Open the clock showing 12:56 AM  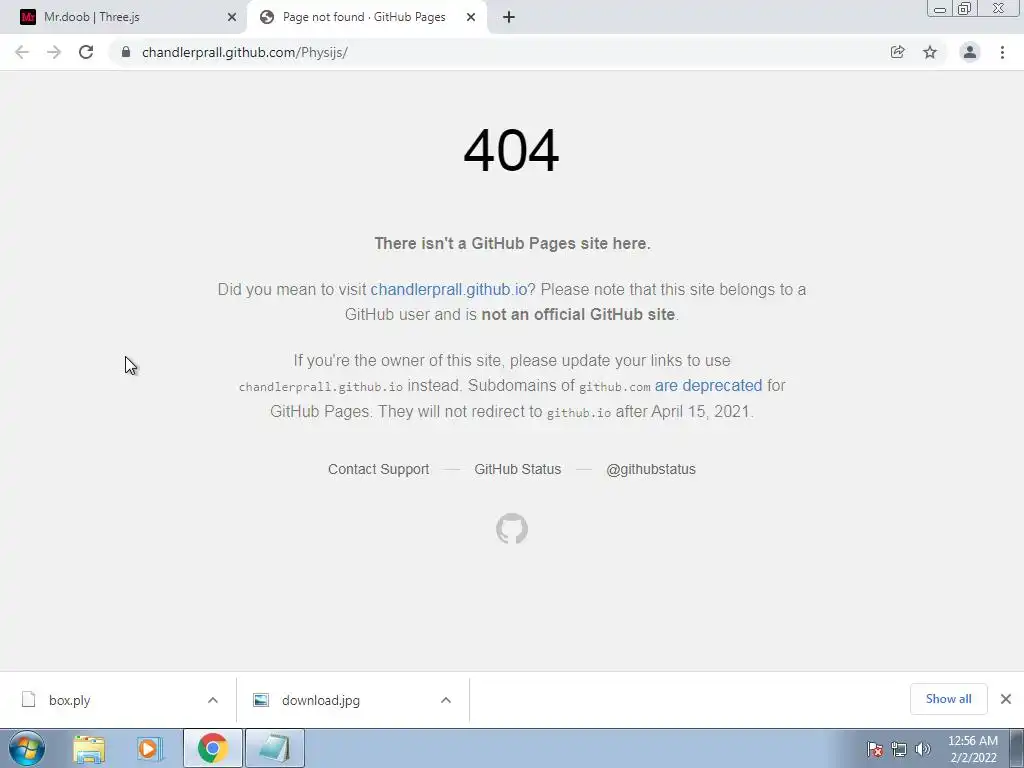[973, 749]
